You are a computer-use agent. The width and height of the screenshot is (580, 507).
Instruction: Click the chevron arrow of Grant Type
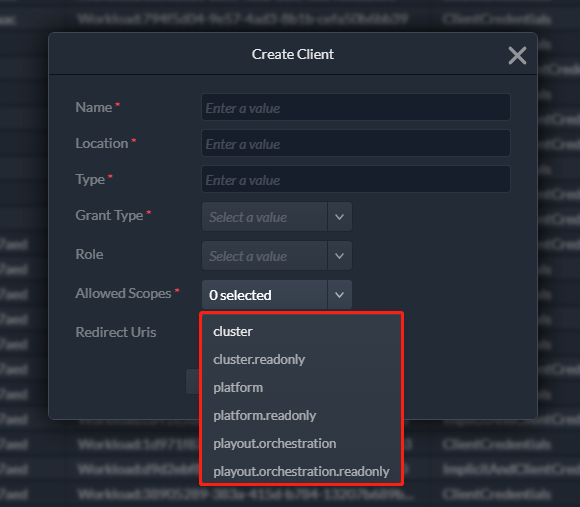click(x=340, y=217)
